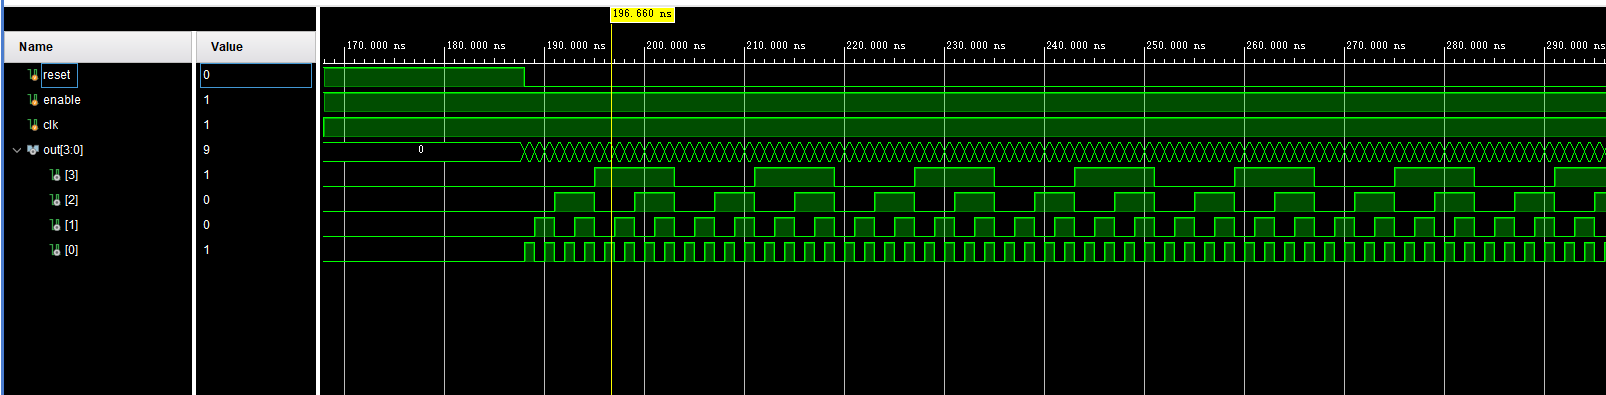This screenshot has height=395, width=1606.
Task: Select bit [0] of out bus
Action: (x=71, y=250)
